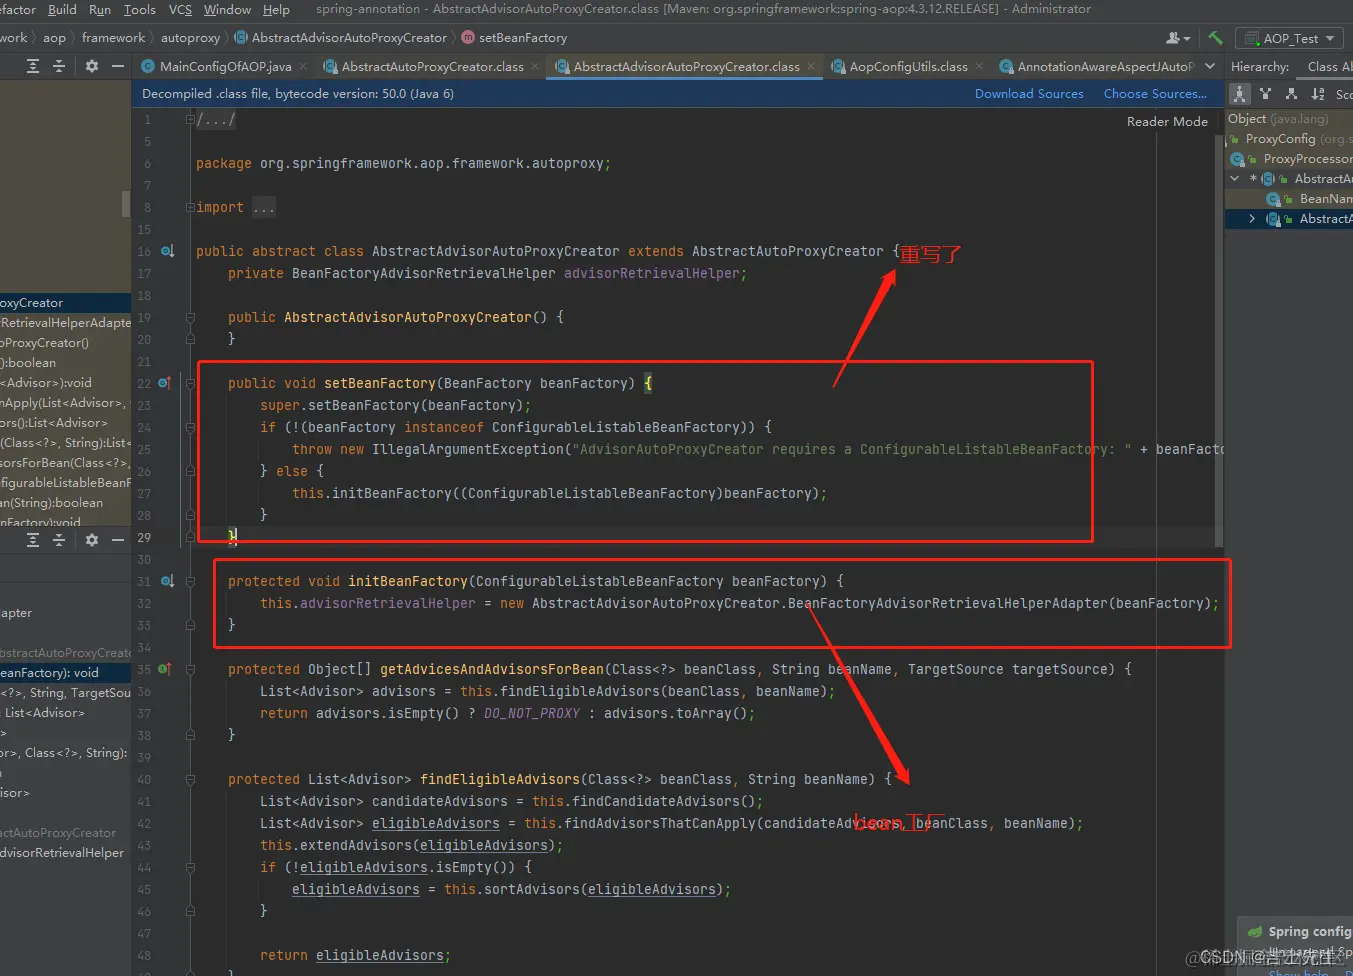Collapse all in top left panel
Screen dimensions: 1353x976
[x=59, y=66]
